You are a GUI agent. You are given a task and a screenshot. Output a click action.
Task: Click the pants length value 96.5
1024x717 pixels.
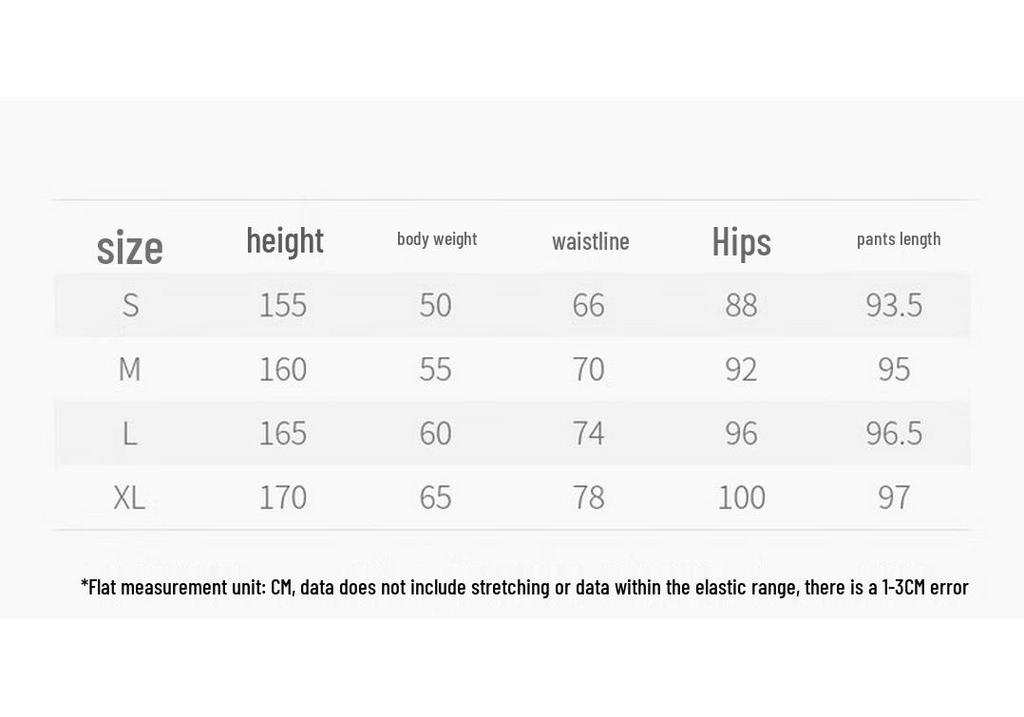(x=894, y=433)
